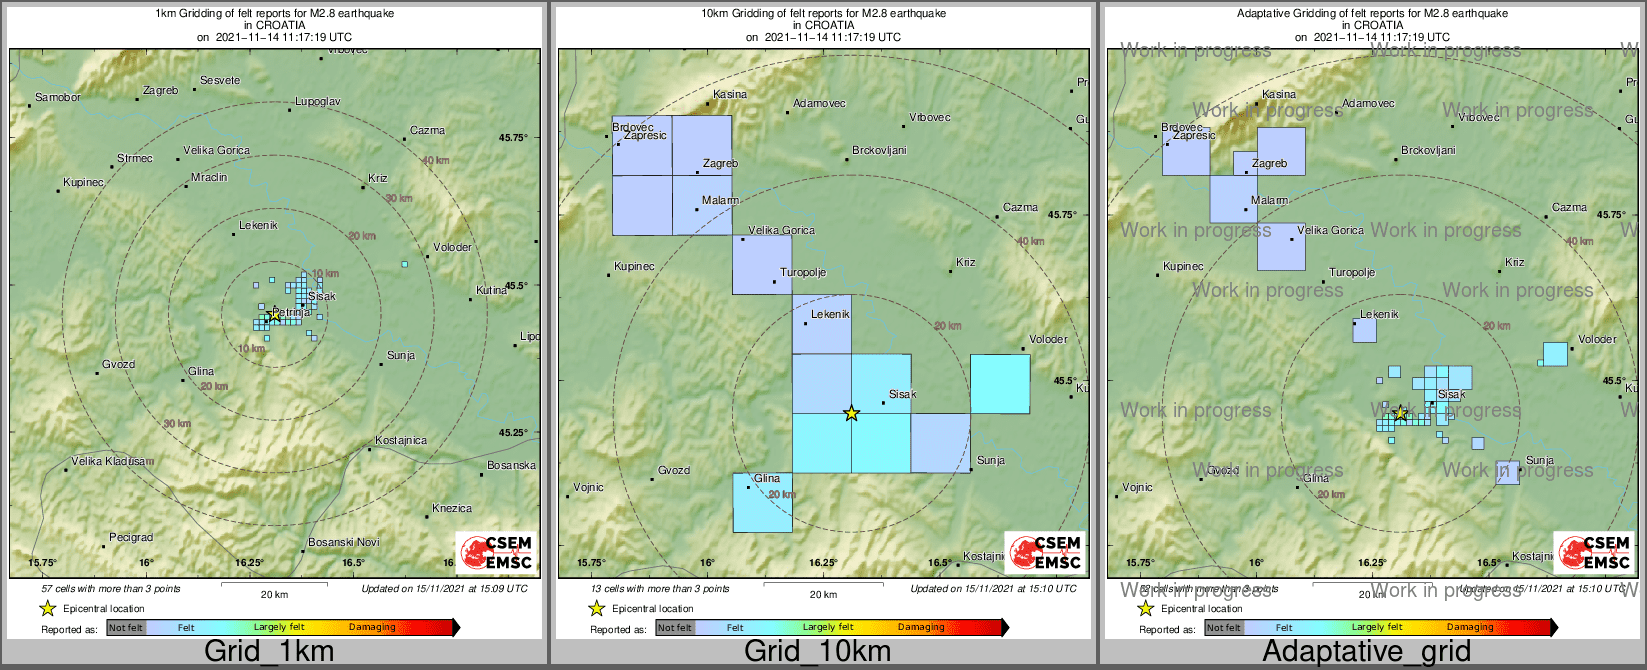Click 'Largely felt' on the Grid_10km color scale
Screen dimensions: 1647x670
click(x=828, y=628)
